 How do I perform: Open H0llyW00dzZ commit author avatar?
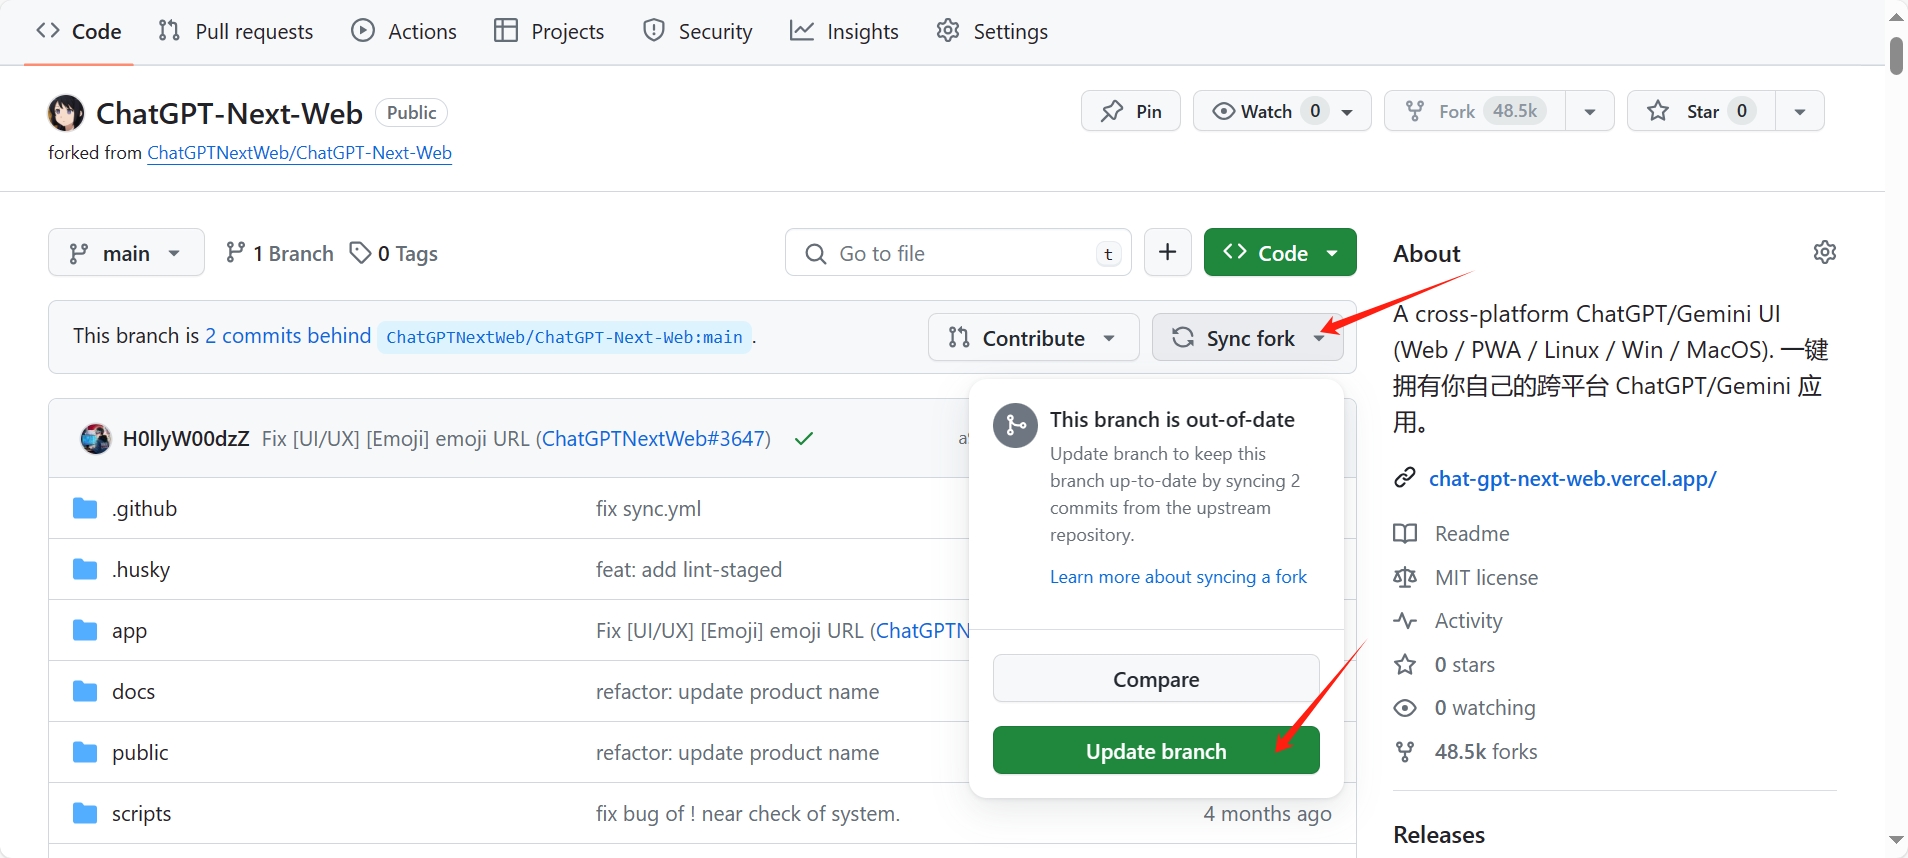96,438
